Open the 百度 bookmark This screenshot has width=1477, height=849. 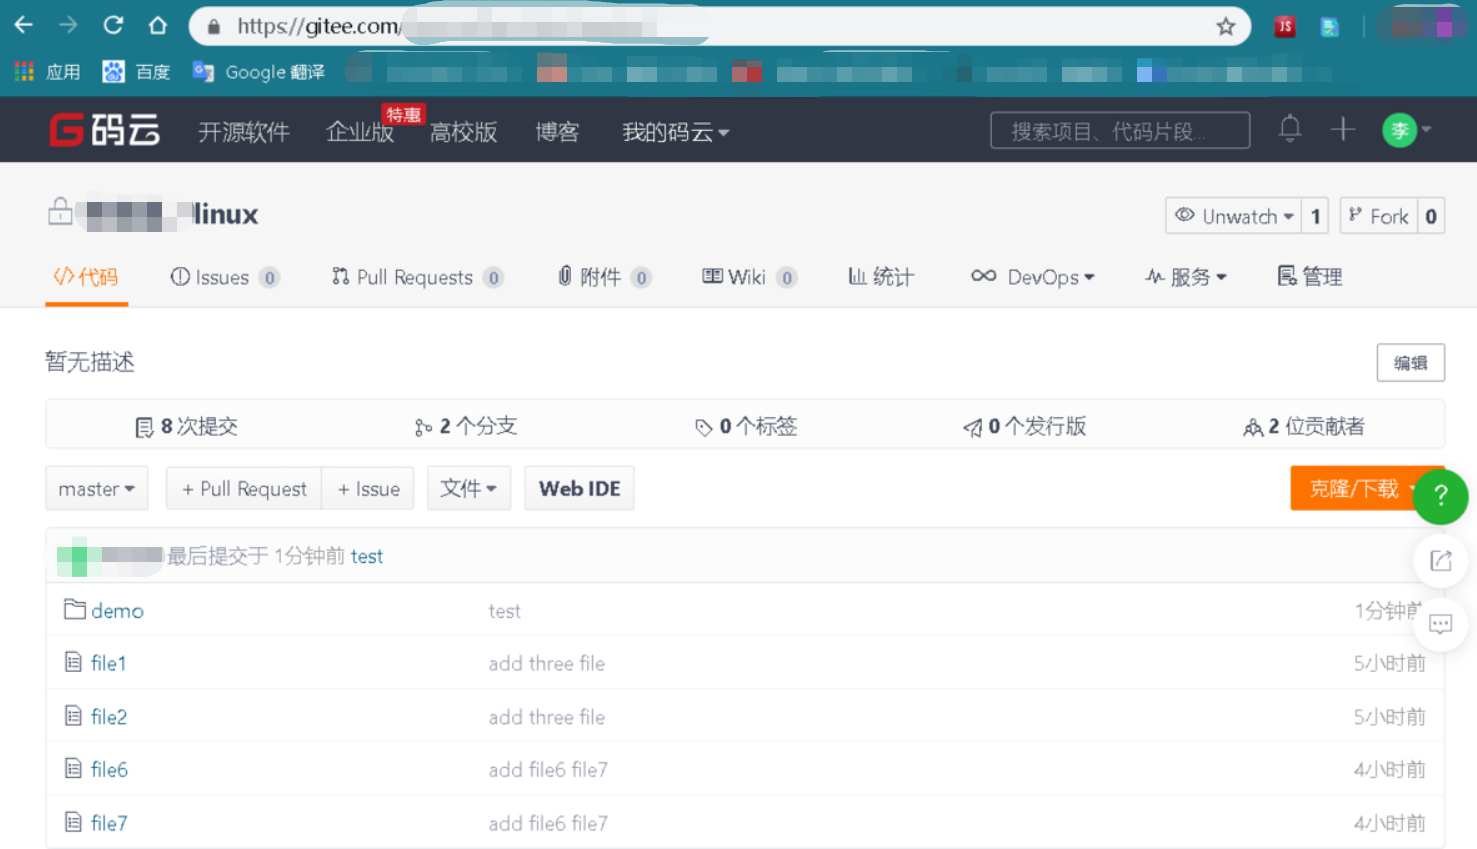click(137, 72)
